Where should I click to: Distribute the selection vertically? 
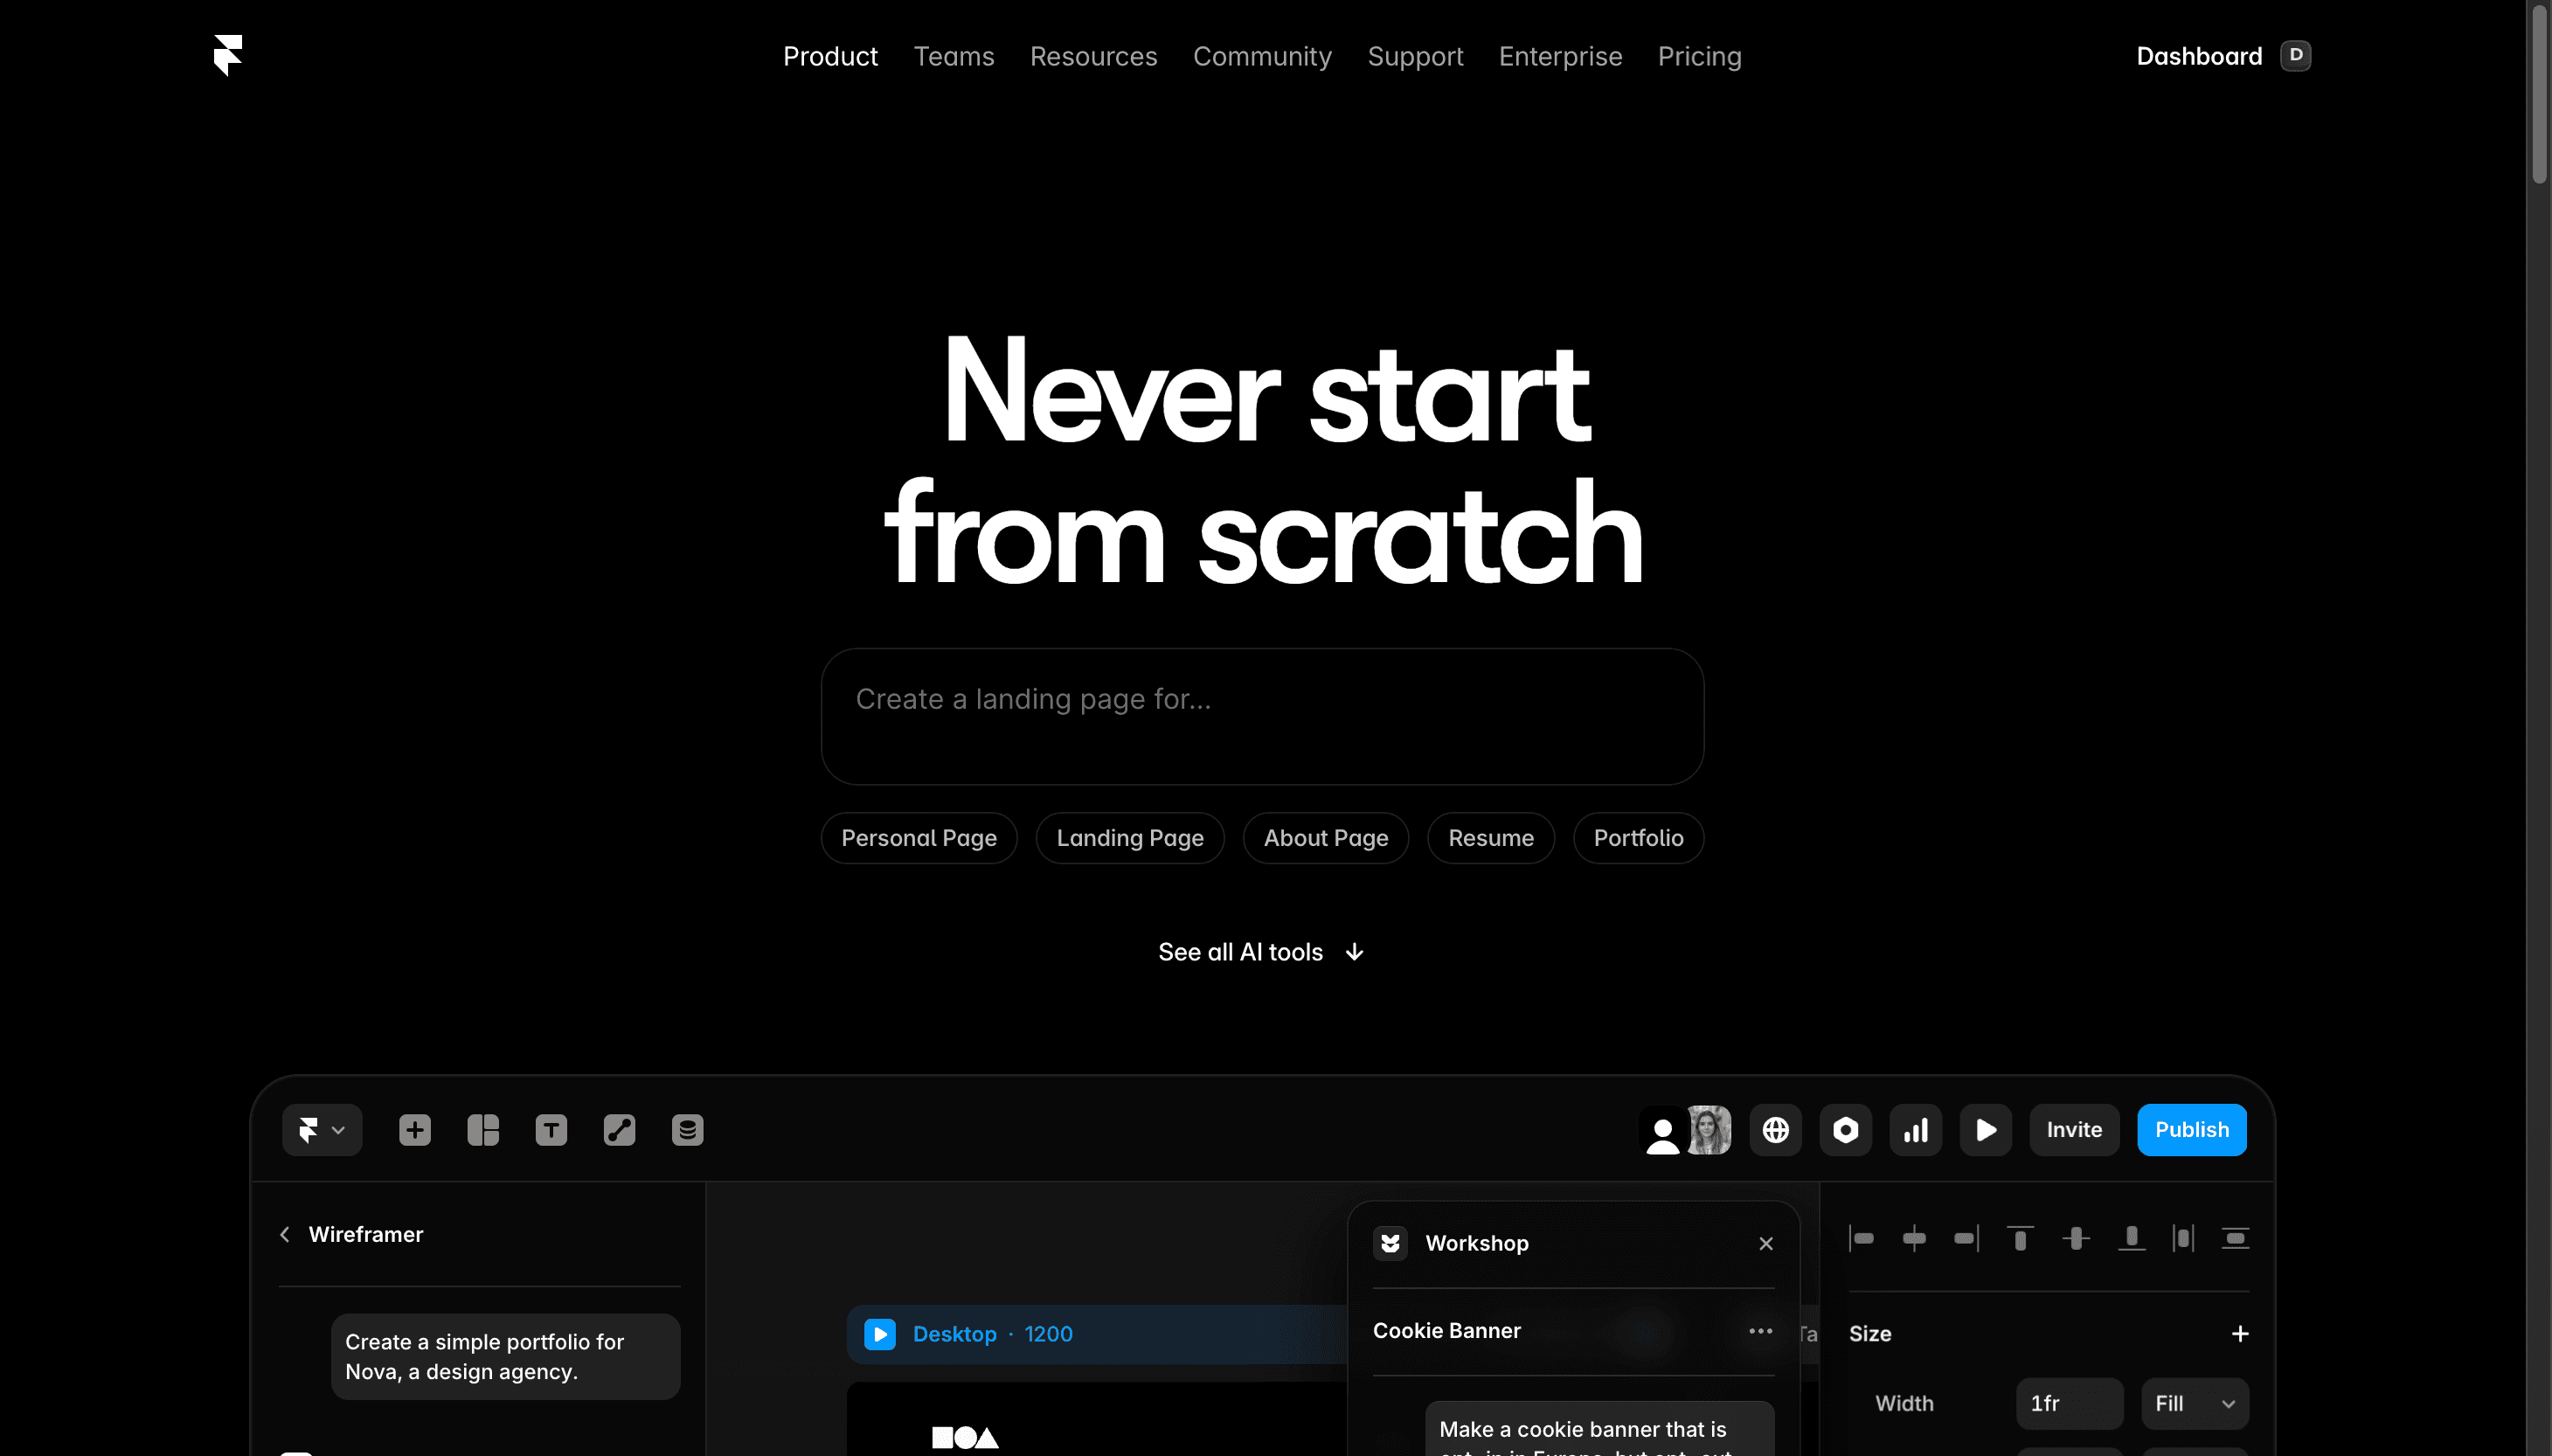tap(2235, 1239)
